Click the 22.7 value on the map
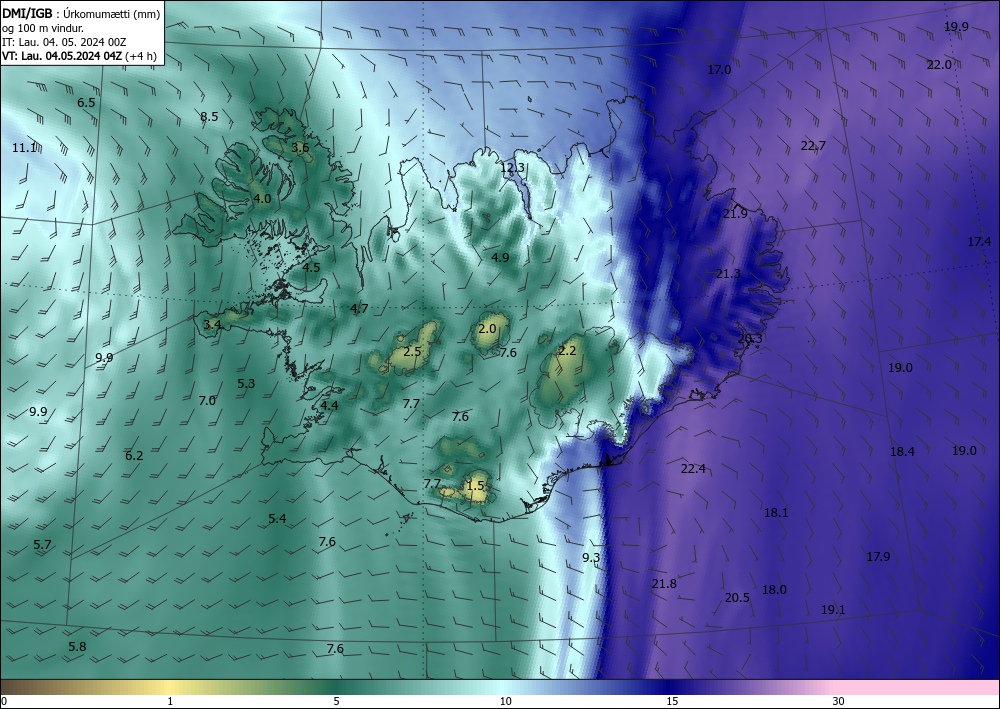 point(813,146)
